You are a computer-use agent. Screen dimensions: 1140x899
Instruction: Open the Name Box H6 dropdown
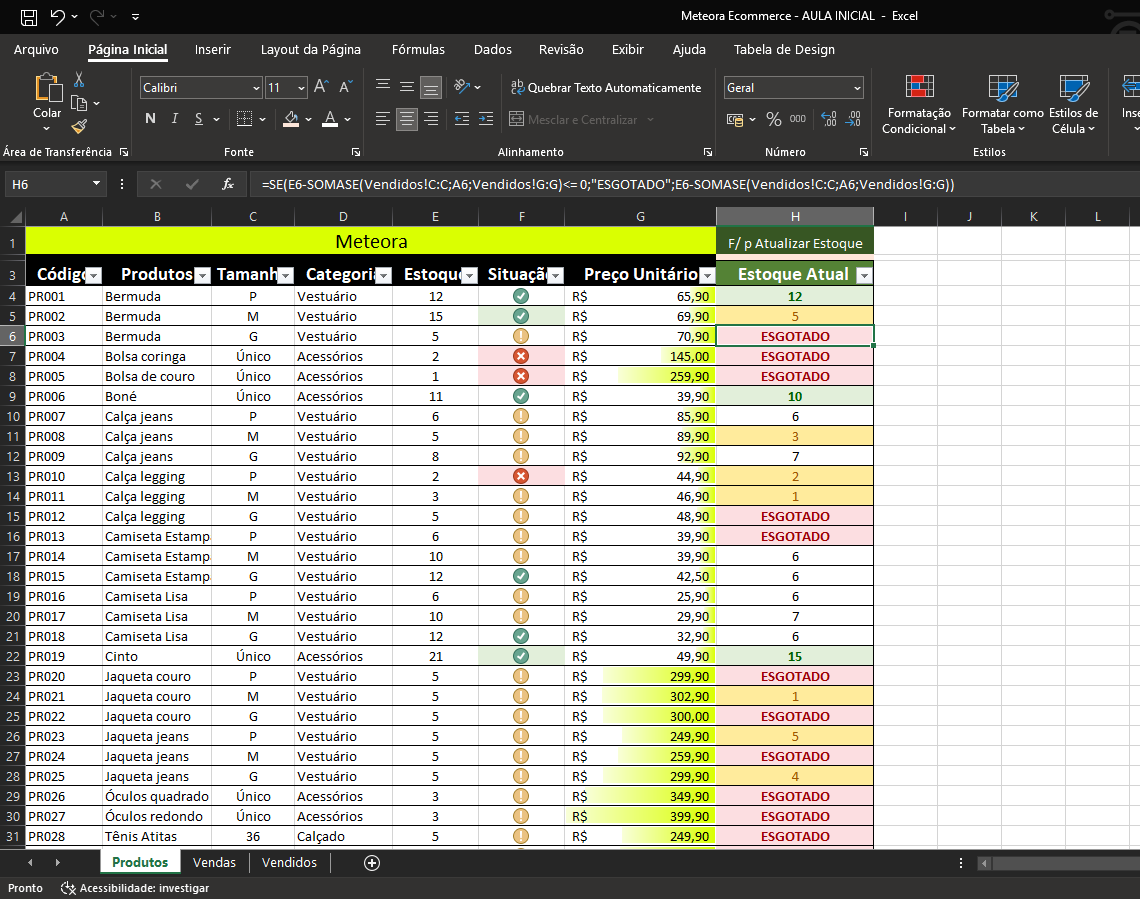96,184
